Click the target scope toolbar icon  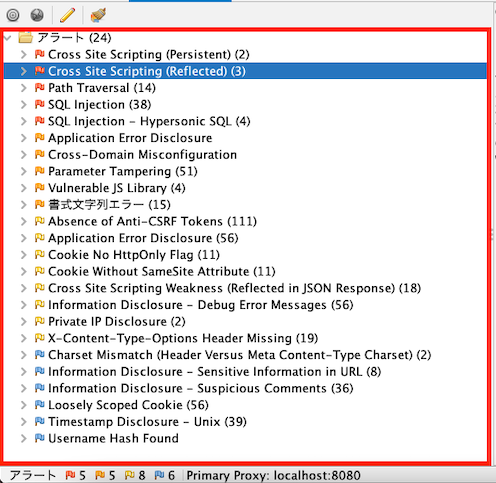pos(13,15)
